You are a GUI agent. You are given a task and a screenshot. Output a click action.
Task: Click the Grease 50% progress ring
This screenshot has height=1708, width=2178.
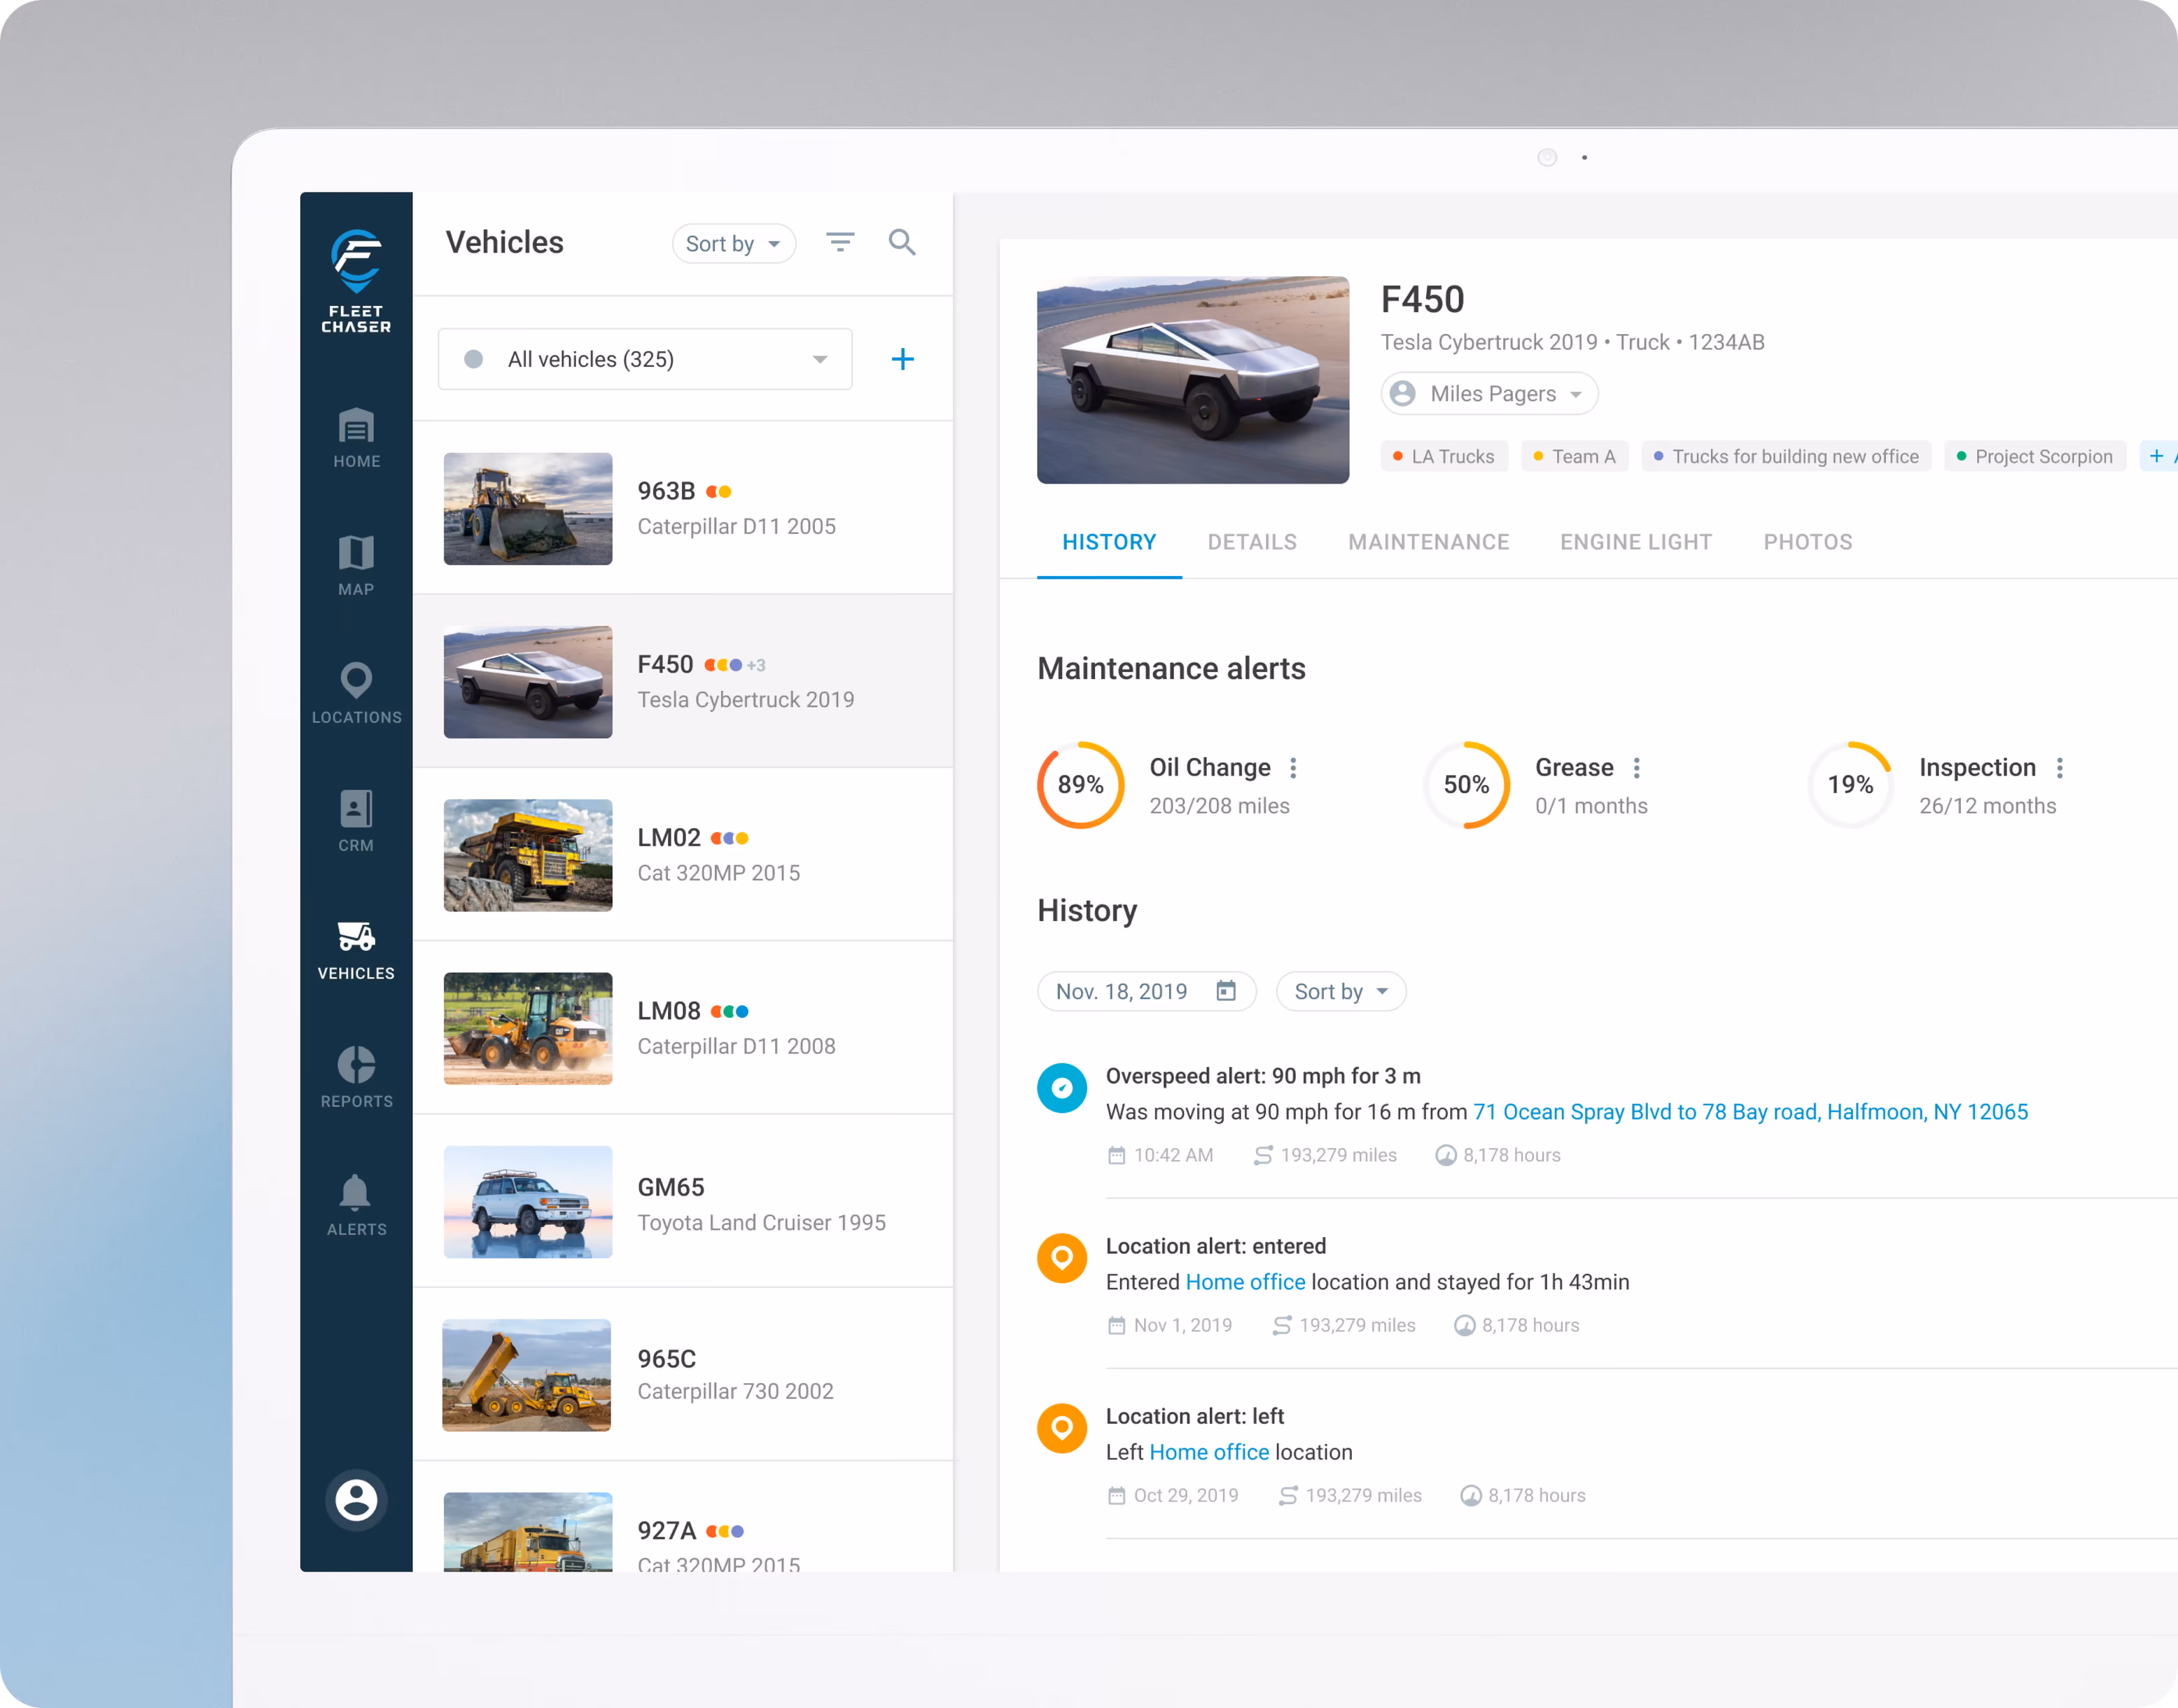click(1466, 784)
